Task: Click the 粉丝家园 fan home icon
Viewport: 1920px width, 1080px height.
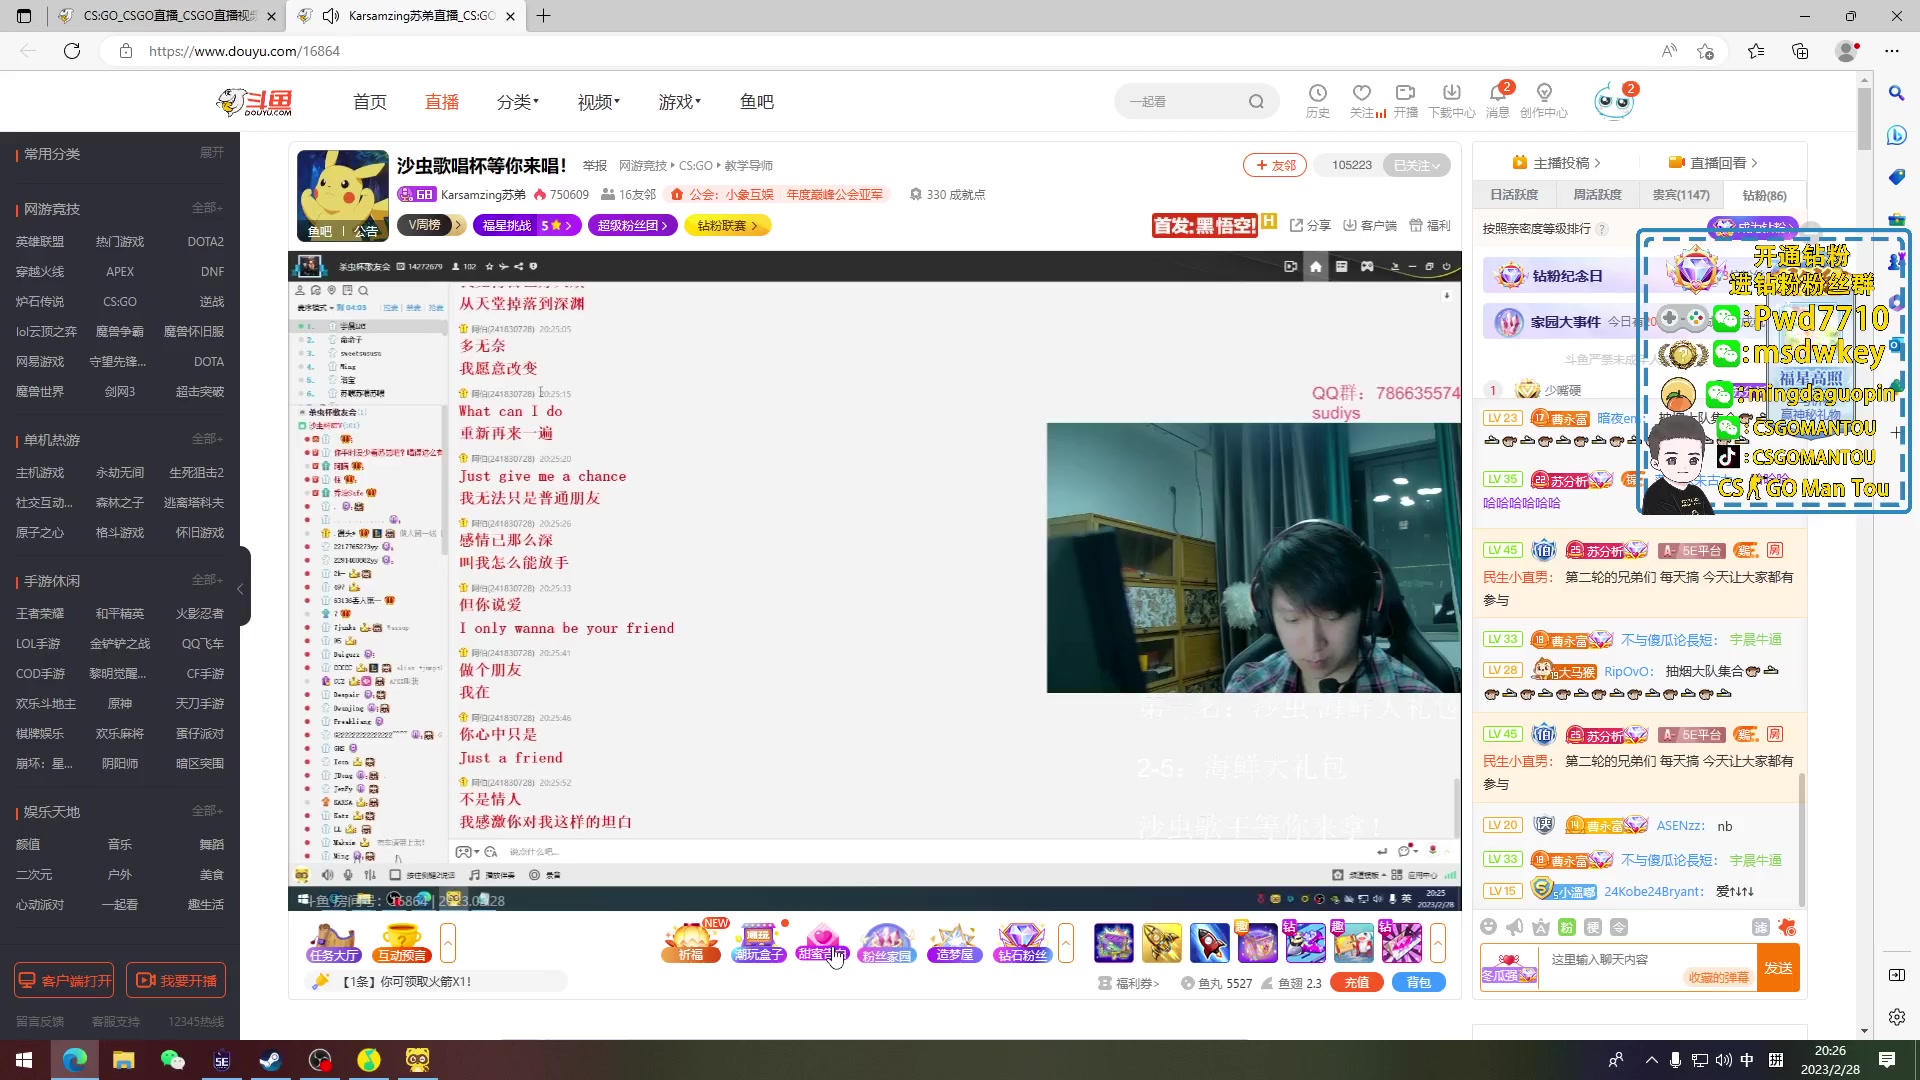Action: [x=888, y=941]
